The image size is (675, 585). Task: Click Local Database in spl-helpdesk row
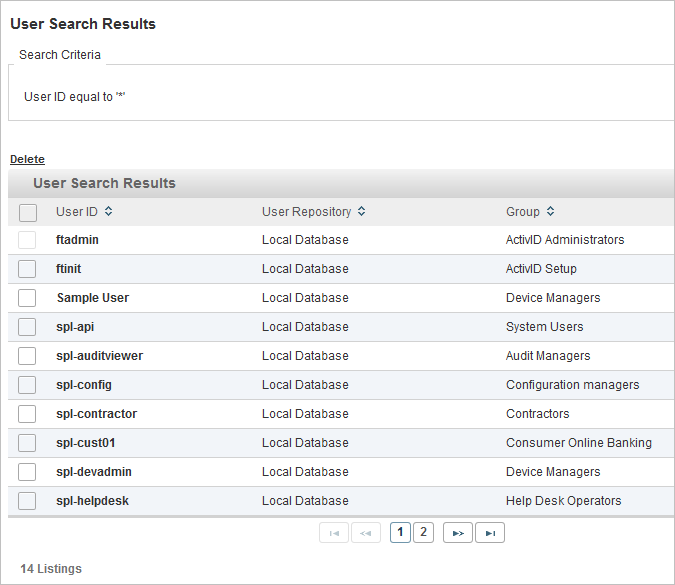click(305, 501)
